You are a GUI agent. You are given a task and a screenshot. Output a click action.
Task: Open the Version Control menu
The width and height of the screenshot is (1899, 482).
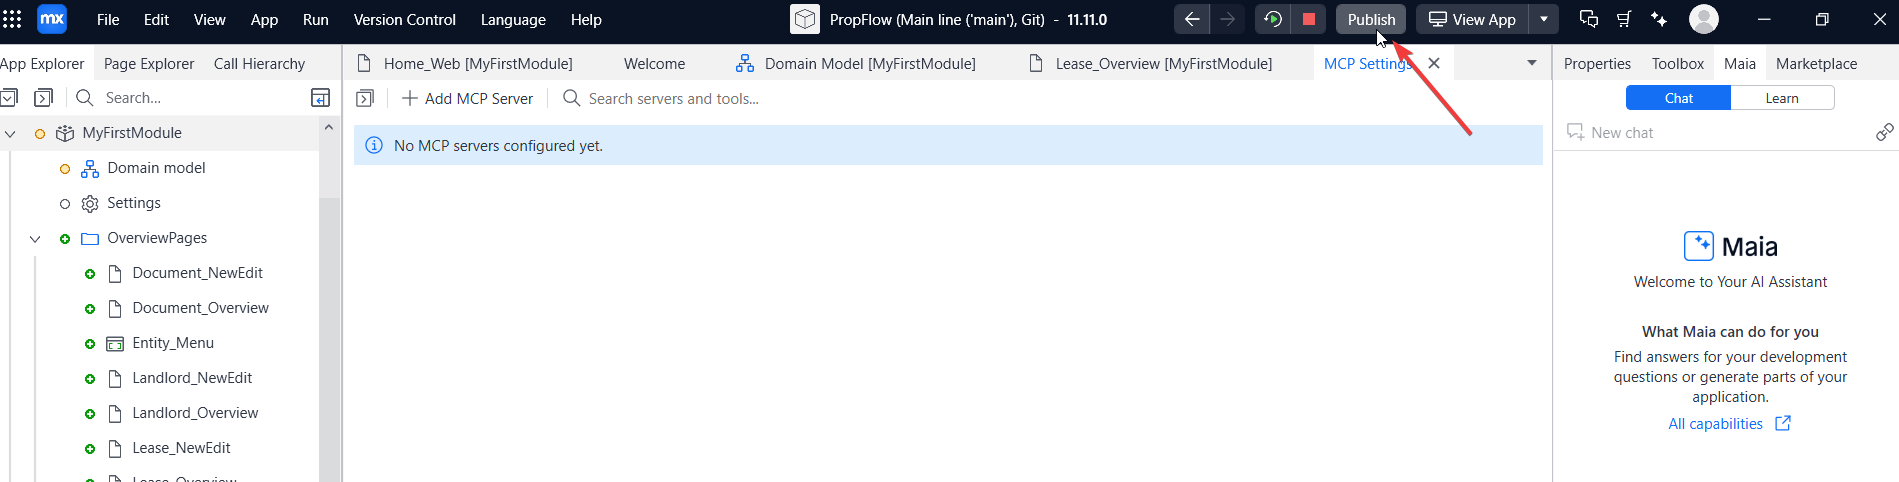coord(404,19)
